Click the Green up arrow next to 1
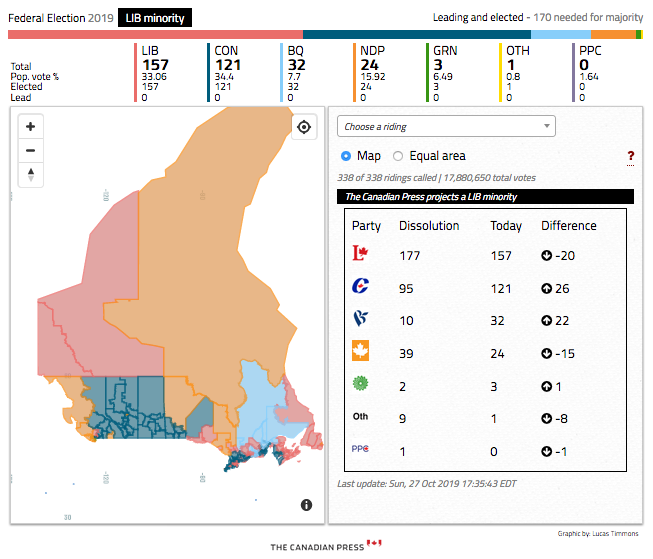The image size is (653, 559). [546, 387]
